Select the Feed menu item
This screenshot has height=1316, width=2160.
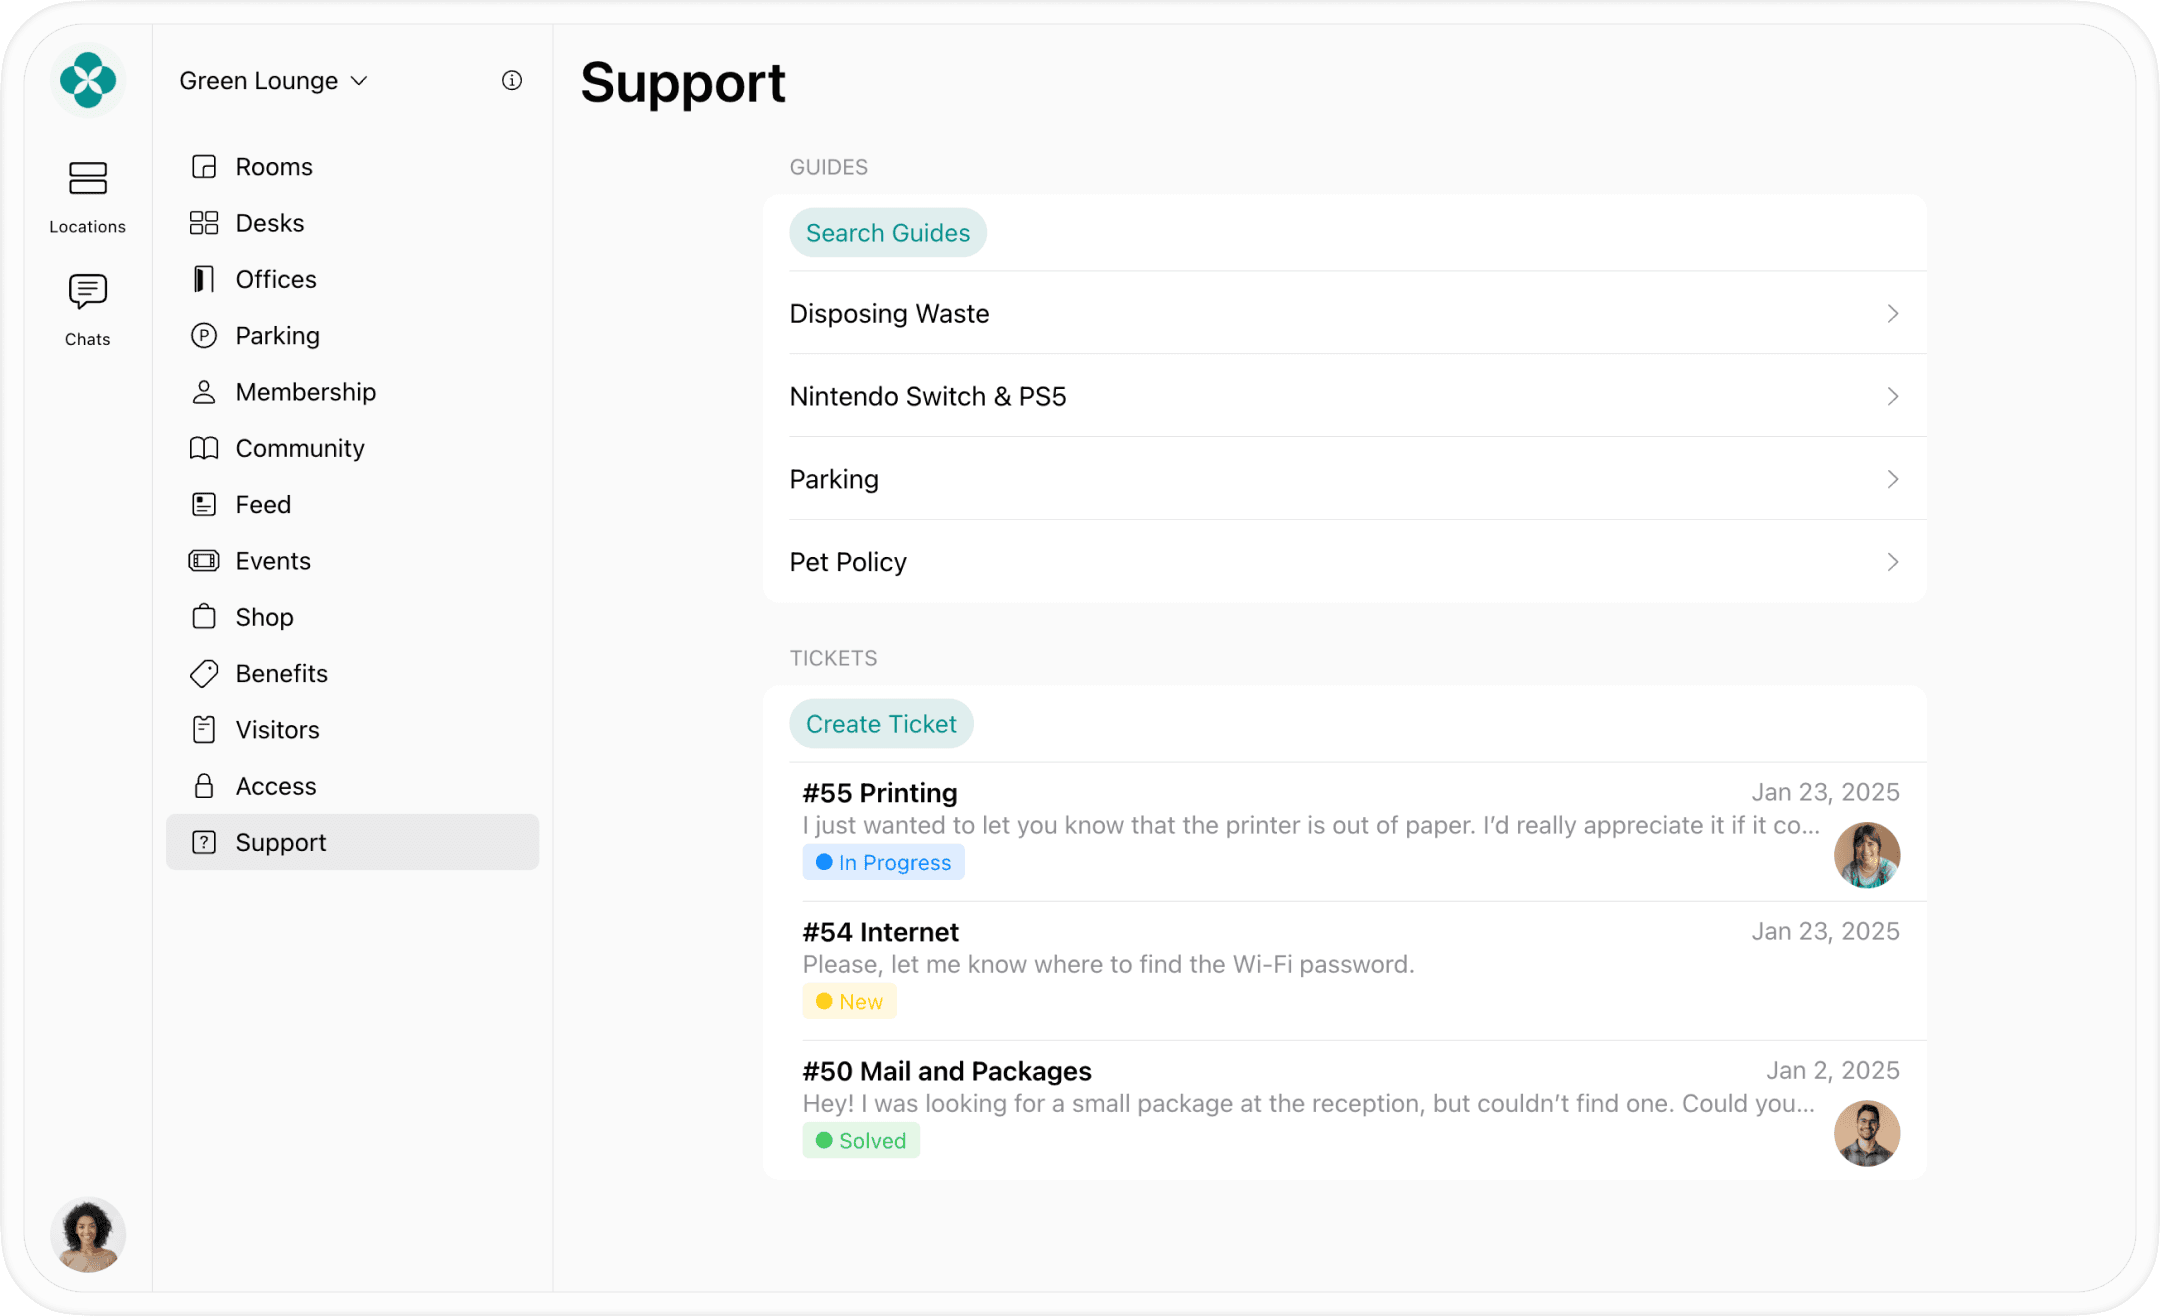[262, 504]
